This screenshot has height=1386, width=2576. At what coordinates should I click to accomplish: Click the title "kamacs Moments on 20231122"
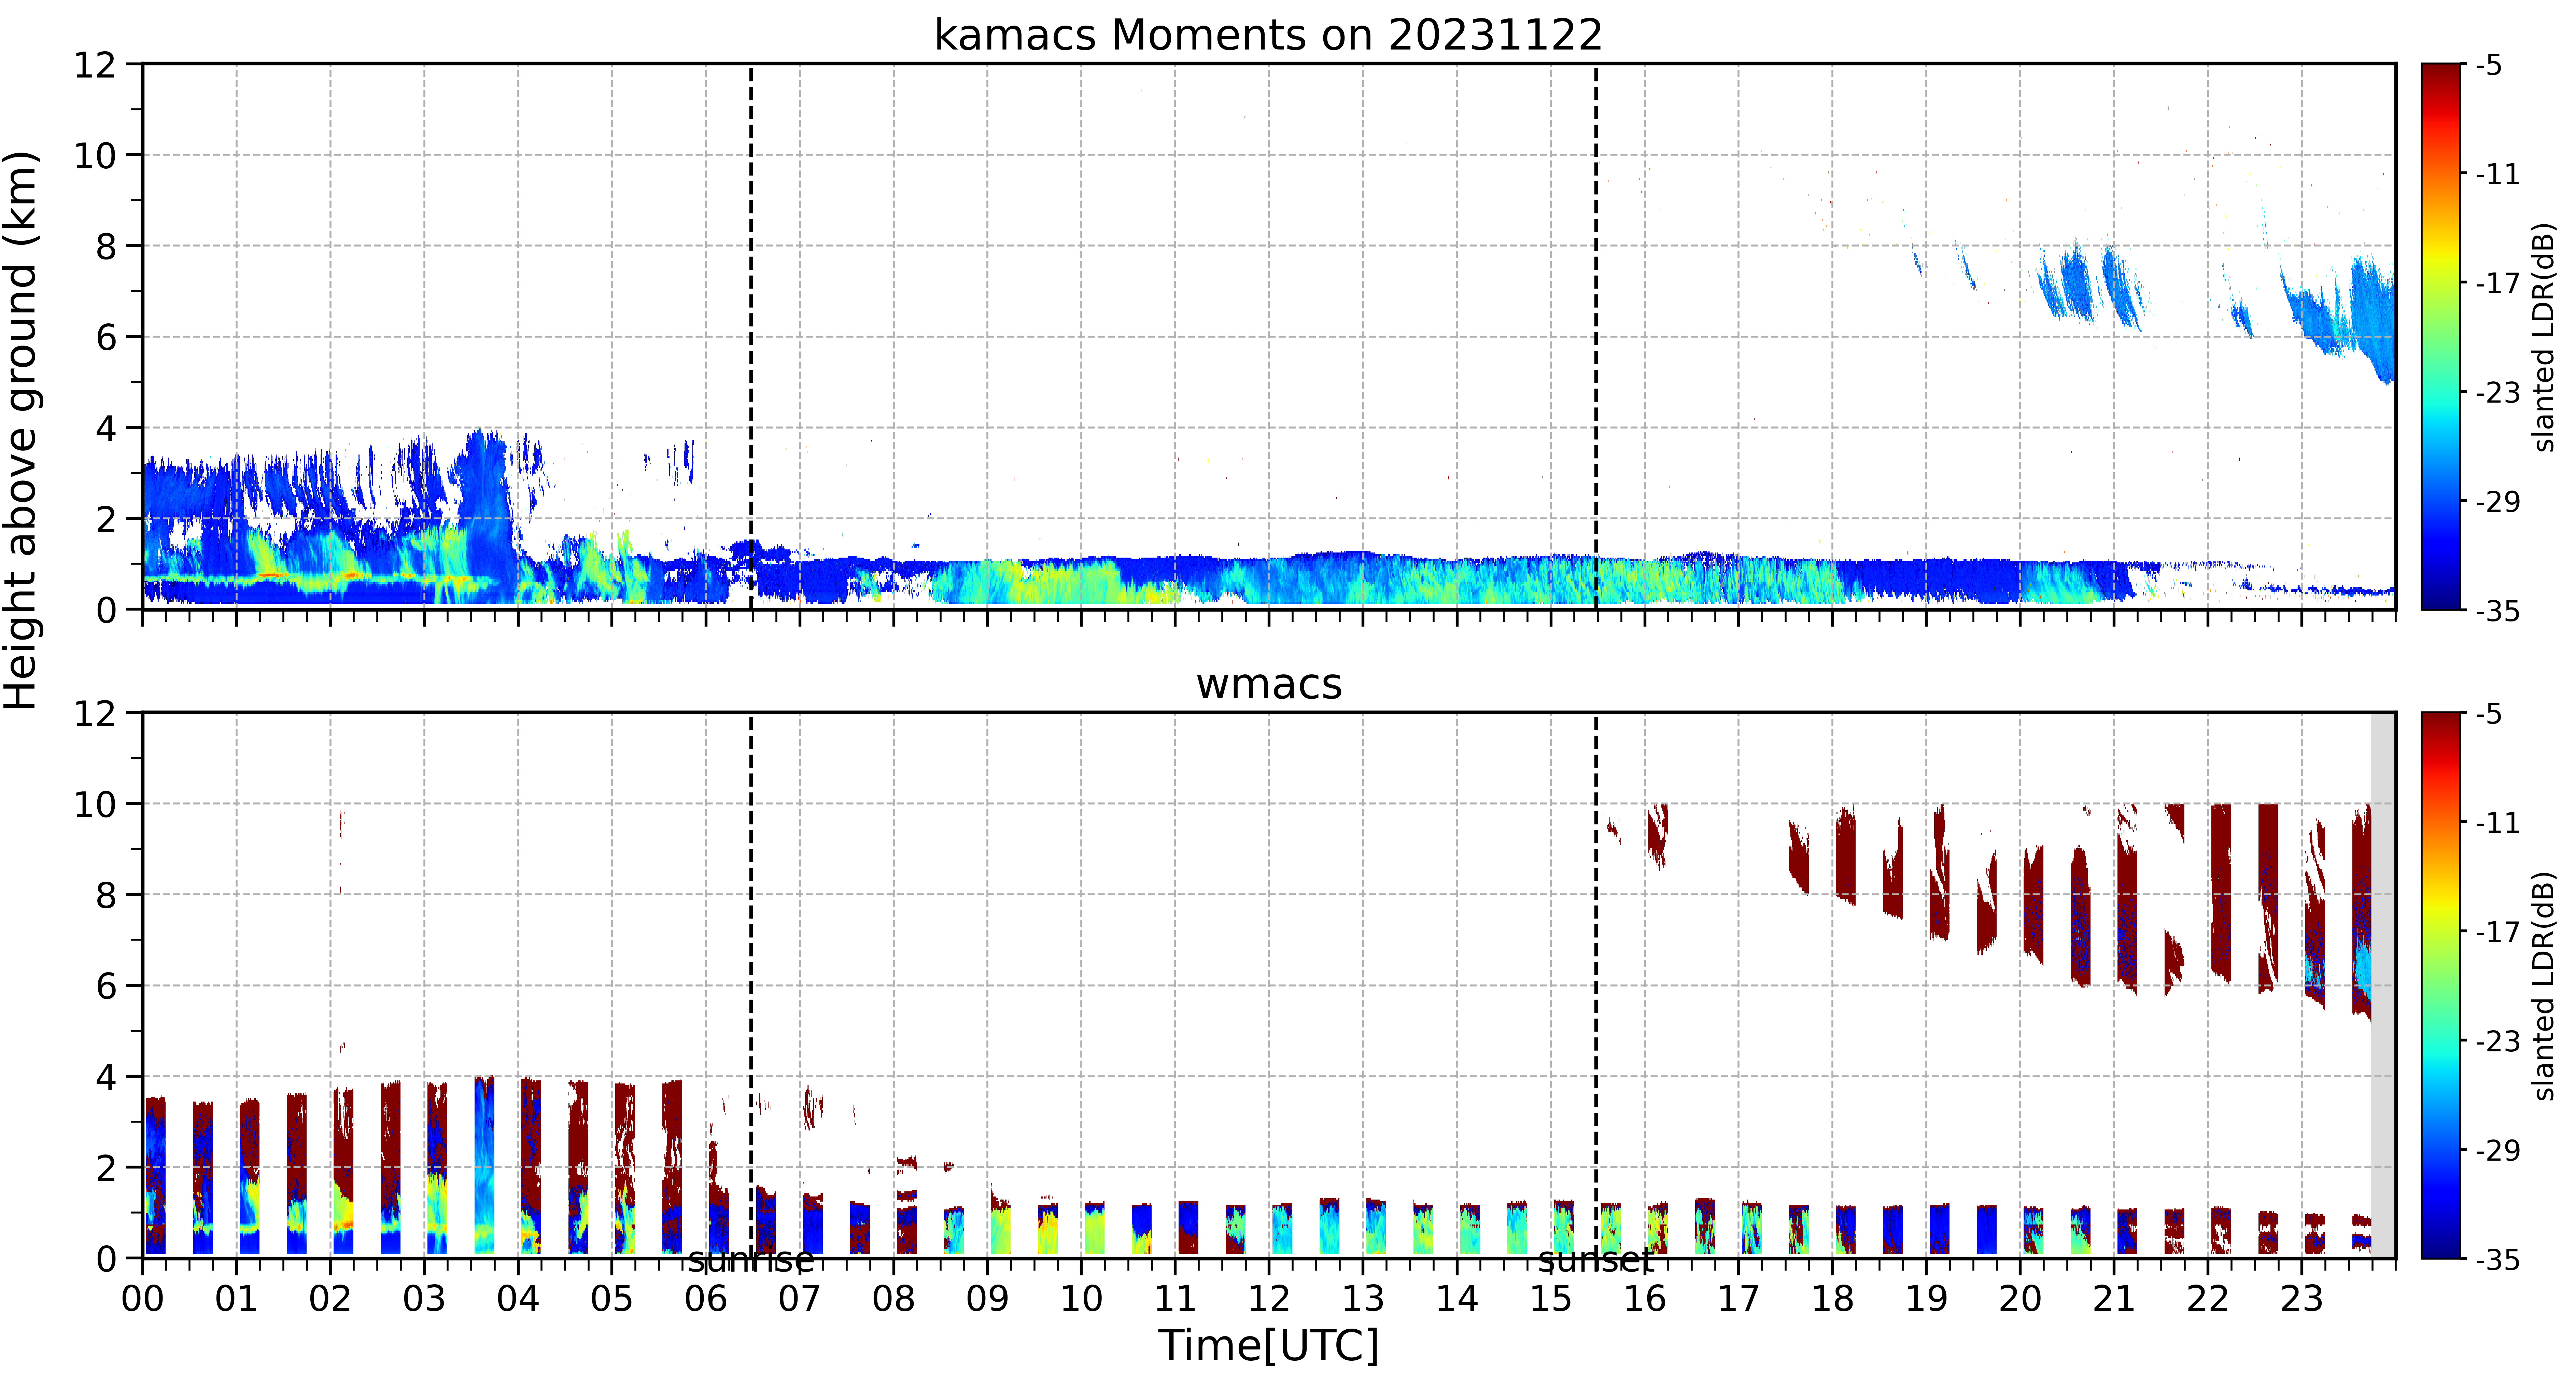pyautogui.click(x=1268, y=35)
